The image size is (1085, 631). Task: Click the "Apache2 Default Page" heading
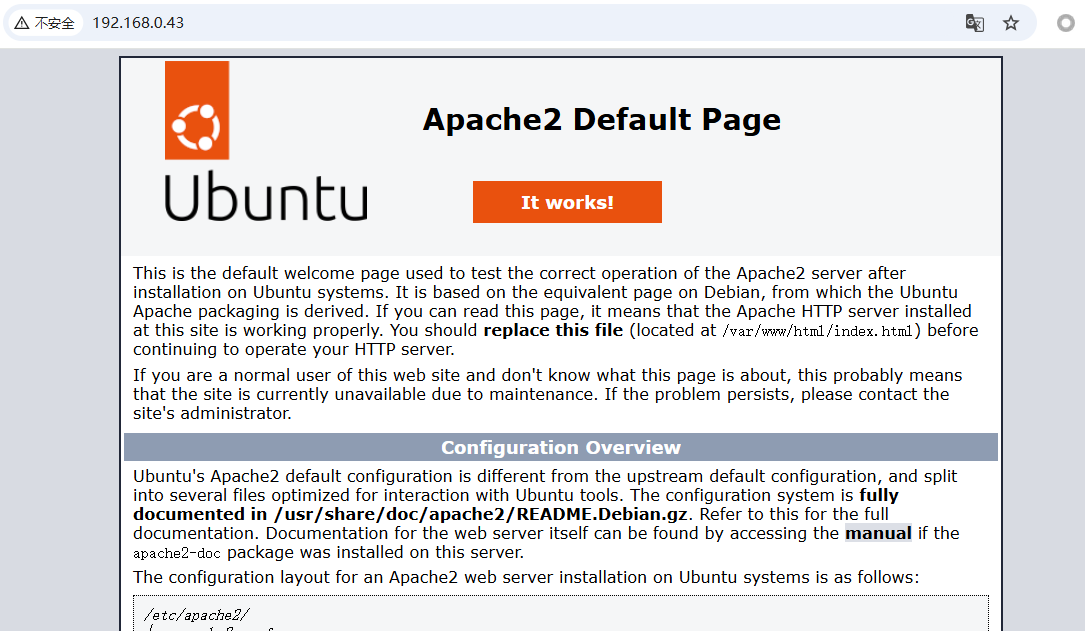[601, 119]
